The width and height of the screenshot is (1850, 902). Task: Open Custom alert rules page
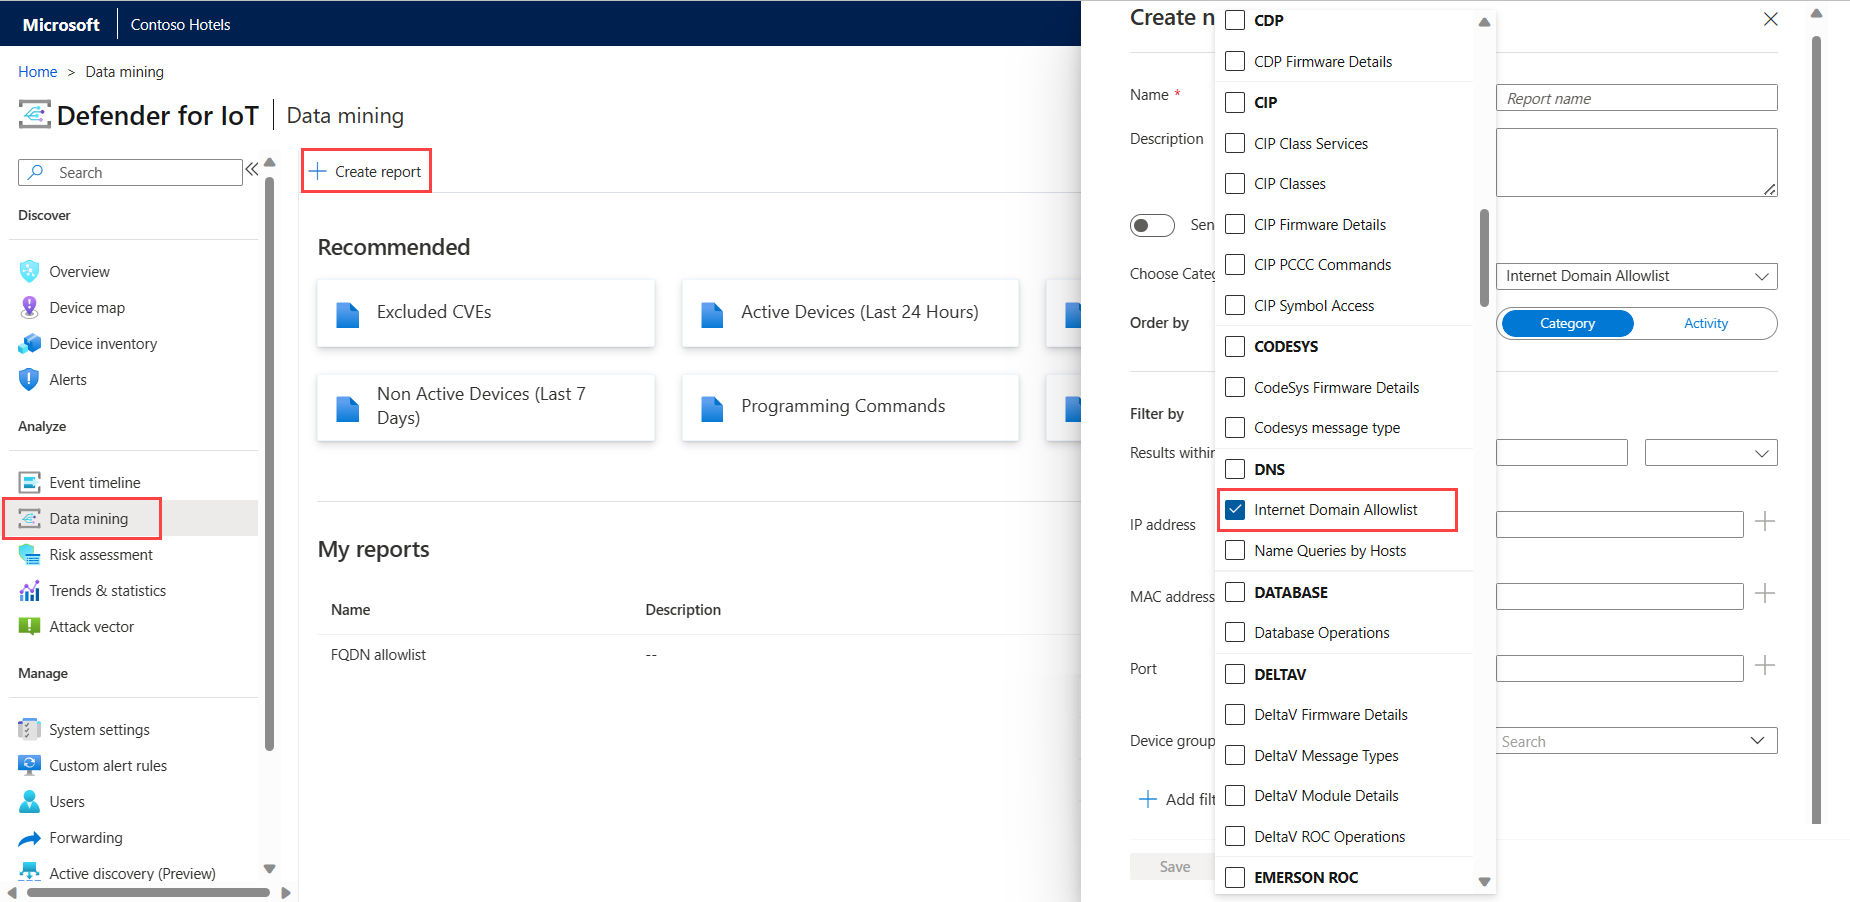[x=108, y=765]
